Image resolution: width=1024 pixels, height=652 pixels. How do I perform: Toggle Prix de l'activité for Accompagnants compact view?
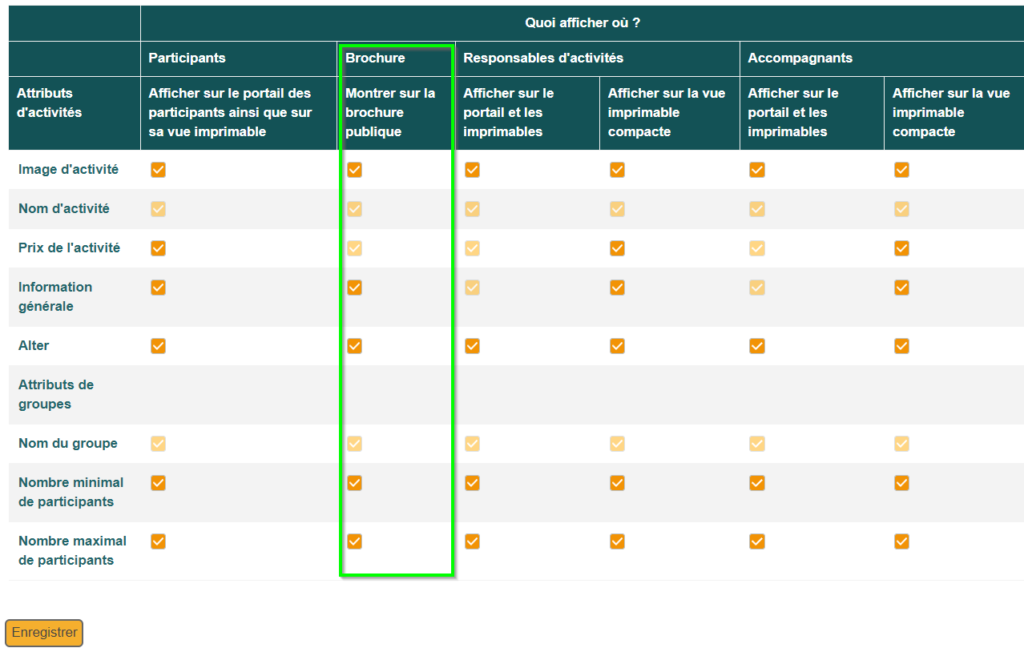coord(902,248)
